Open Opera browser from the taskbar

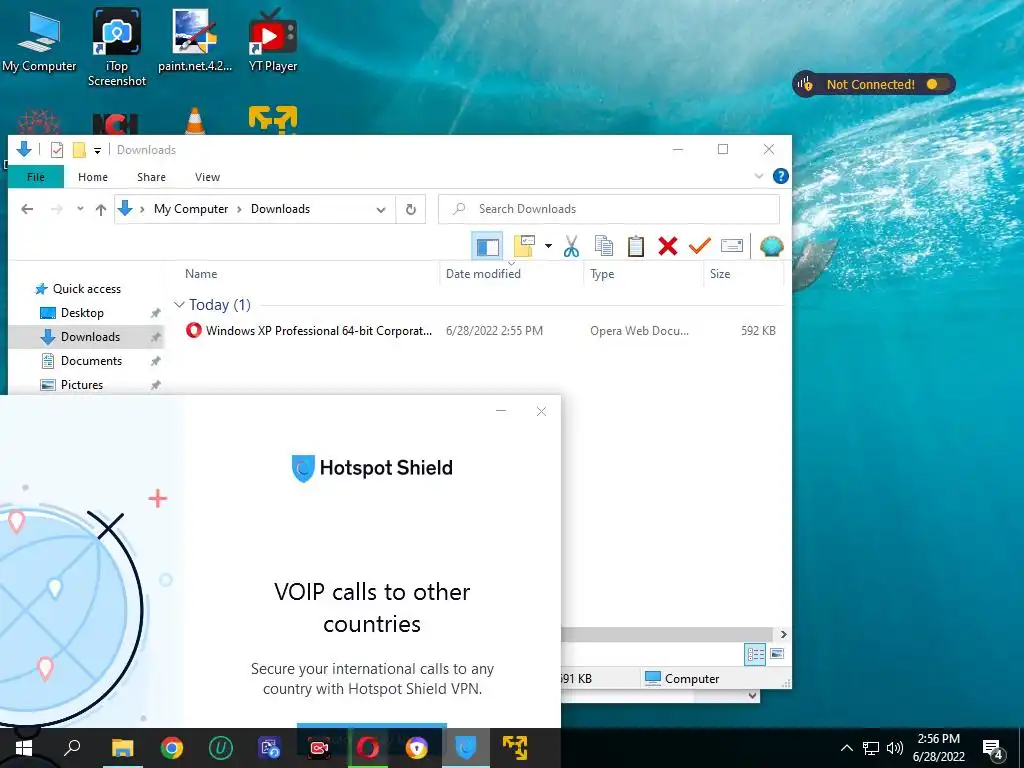[368, 748]
